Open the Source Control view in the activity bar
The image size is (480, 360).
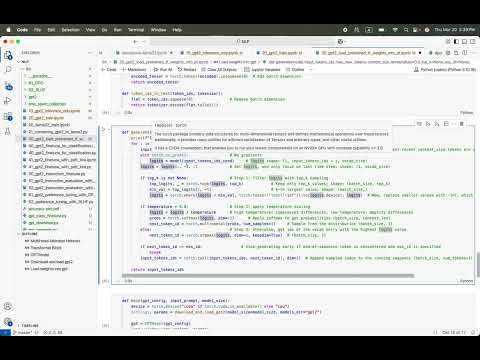[x=8, y=86]
